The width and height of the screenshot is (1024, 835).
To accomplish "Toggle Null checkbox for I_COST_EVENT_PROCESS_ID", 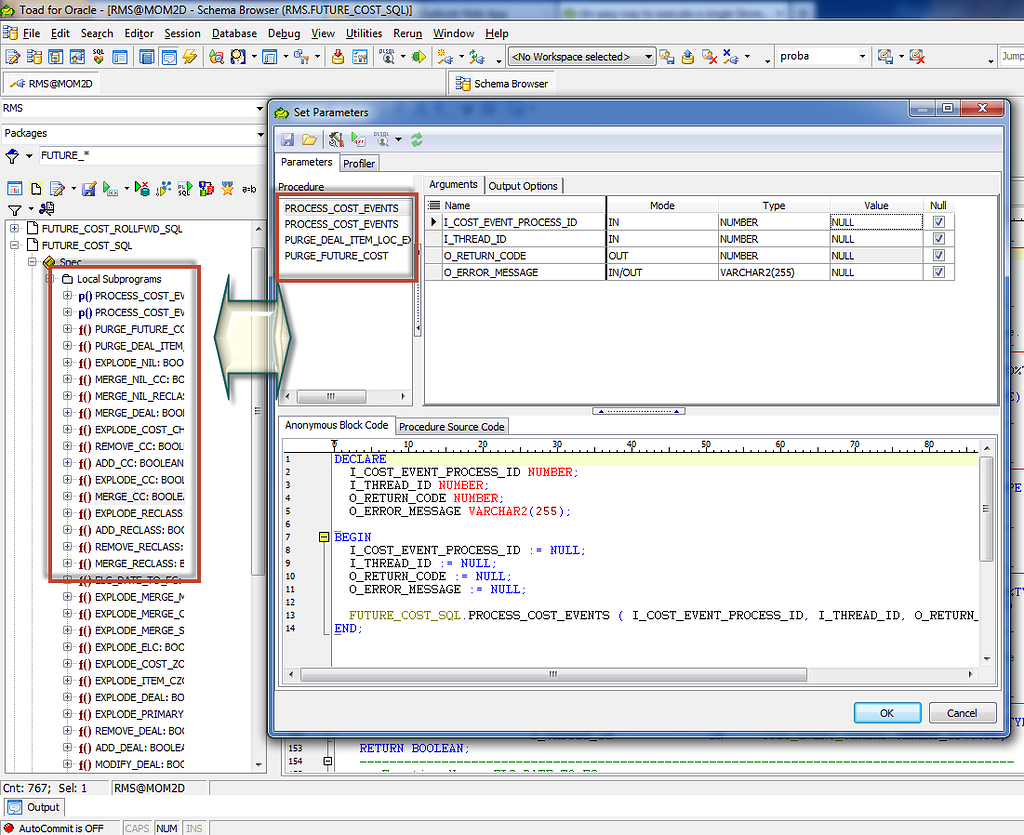I will tap(938, 222).
